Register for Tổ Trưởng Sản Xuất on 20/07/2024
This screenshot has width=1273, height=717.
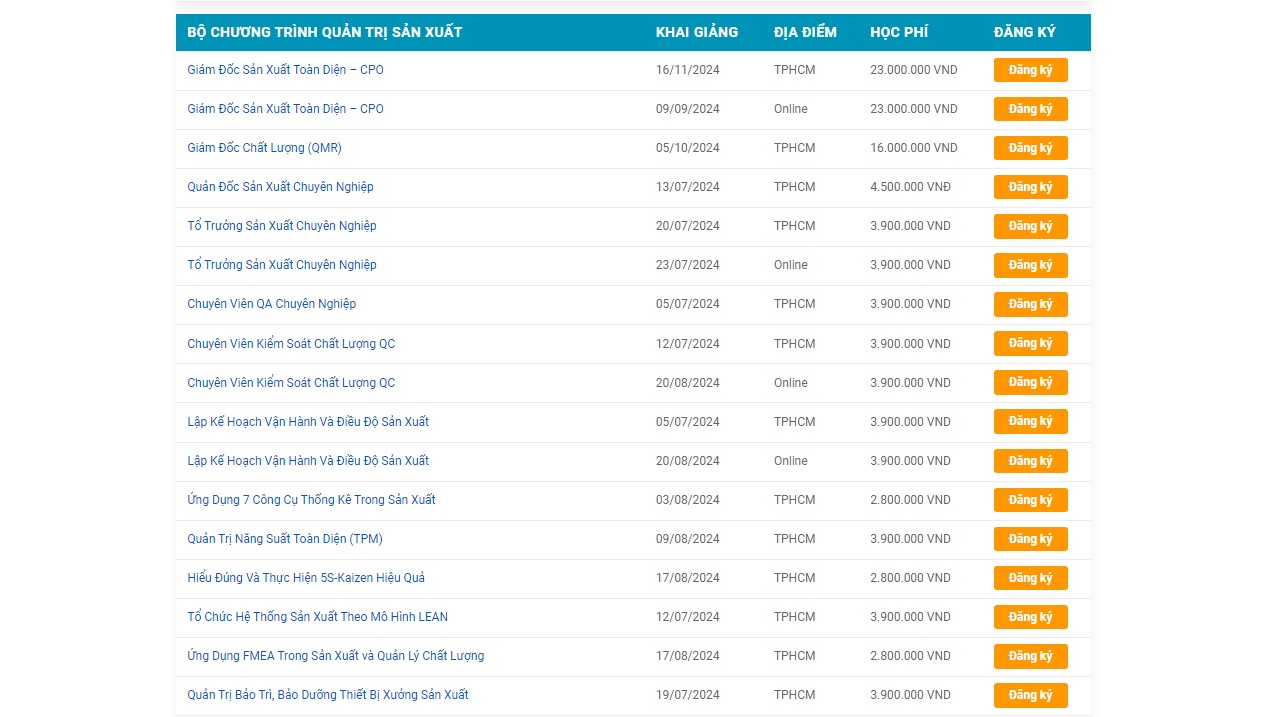1030,226
